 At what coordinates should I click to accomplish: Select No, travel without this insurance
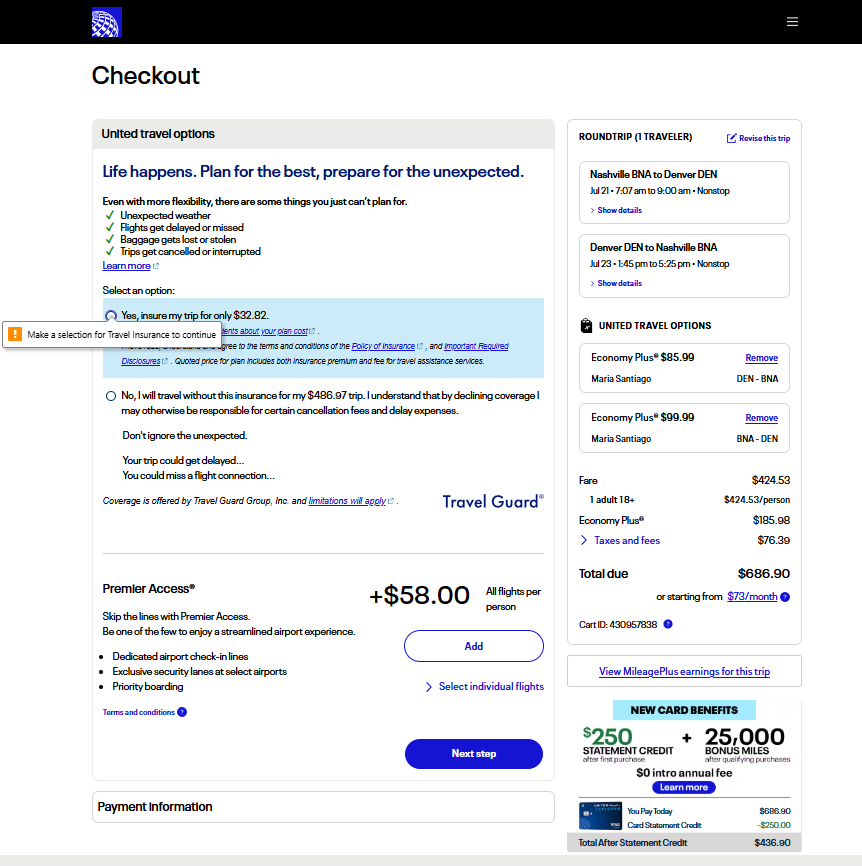pyautogui.click(x=111, y=396)
